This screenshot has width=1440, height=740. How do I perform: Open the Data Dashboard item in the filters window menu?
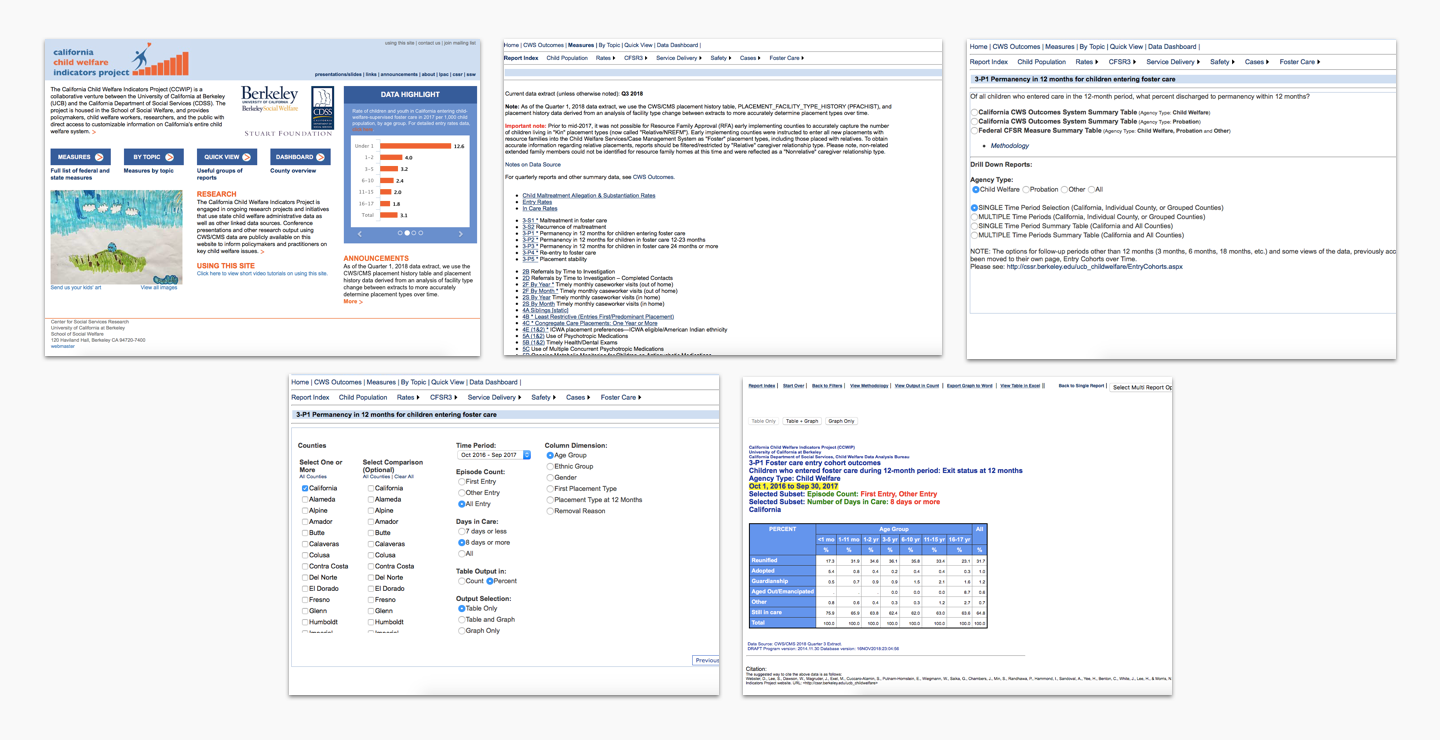pos(494,382)
